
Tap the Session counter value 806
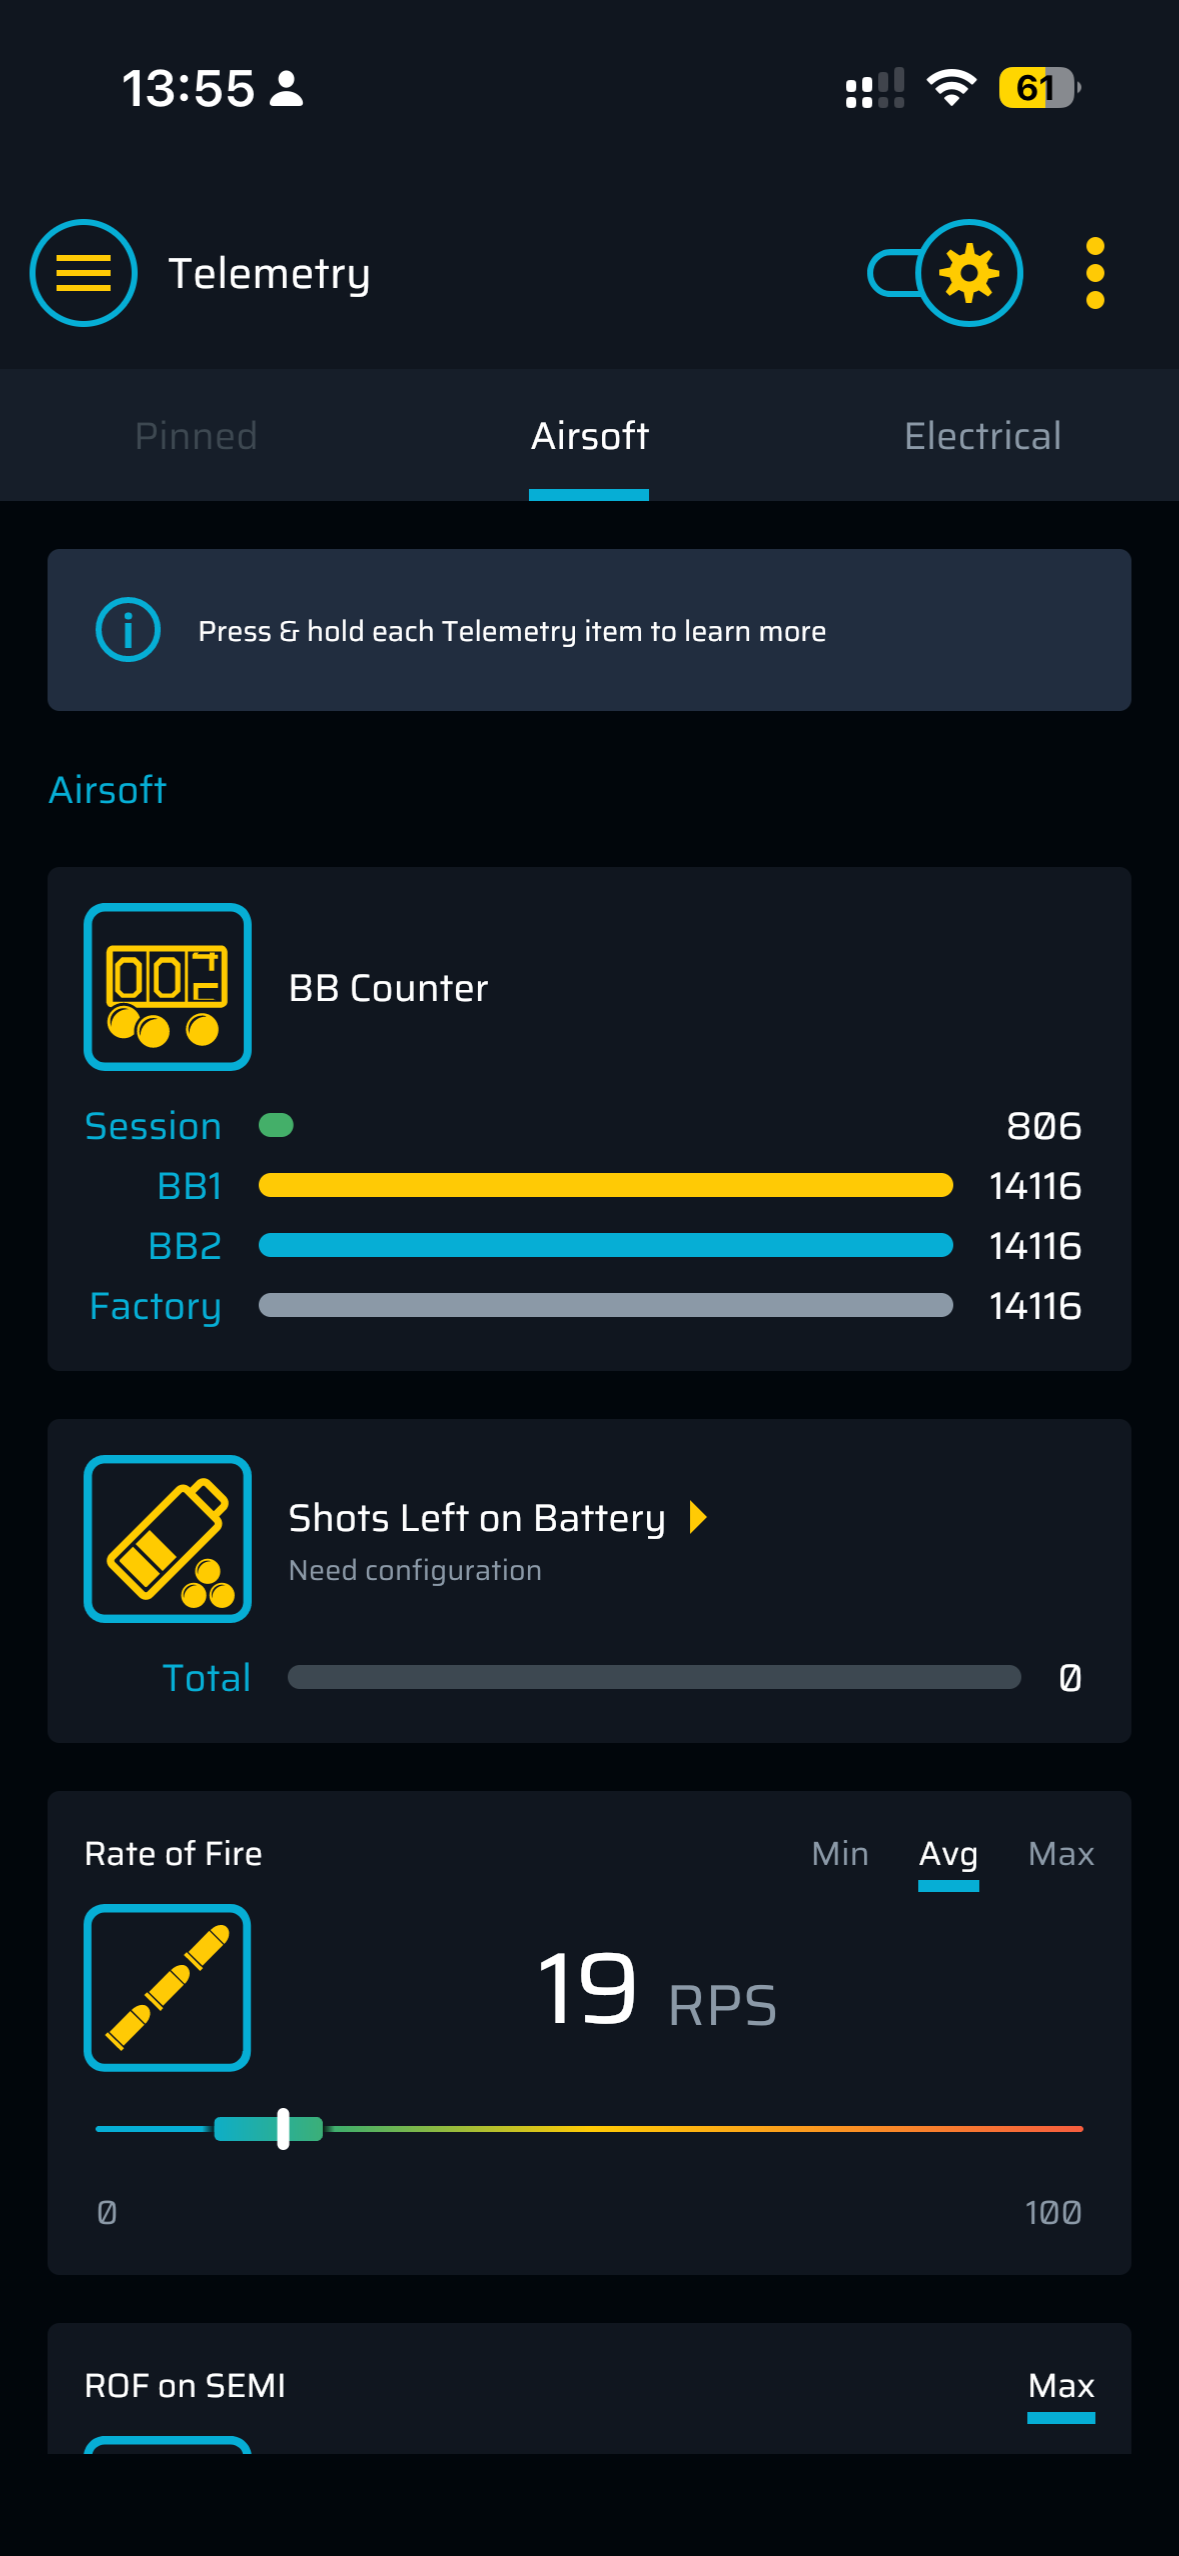coord(1043,1126)
